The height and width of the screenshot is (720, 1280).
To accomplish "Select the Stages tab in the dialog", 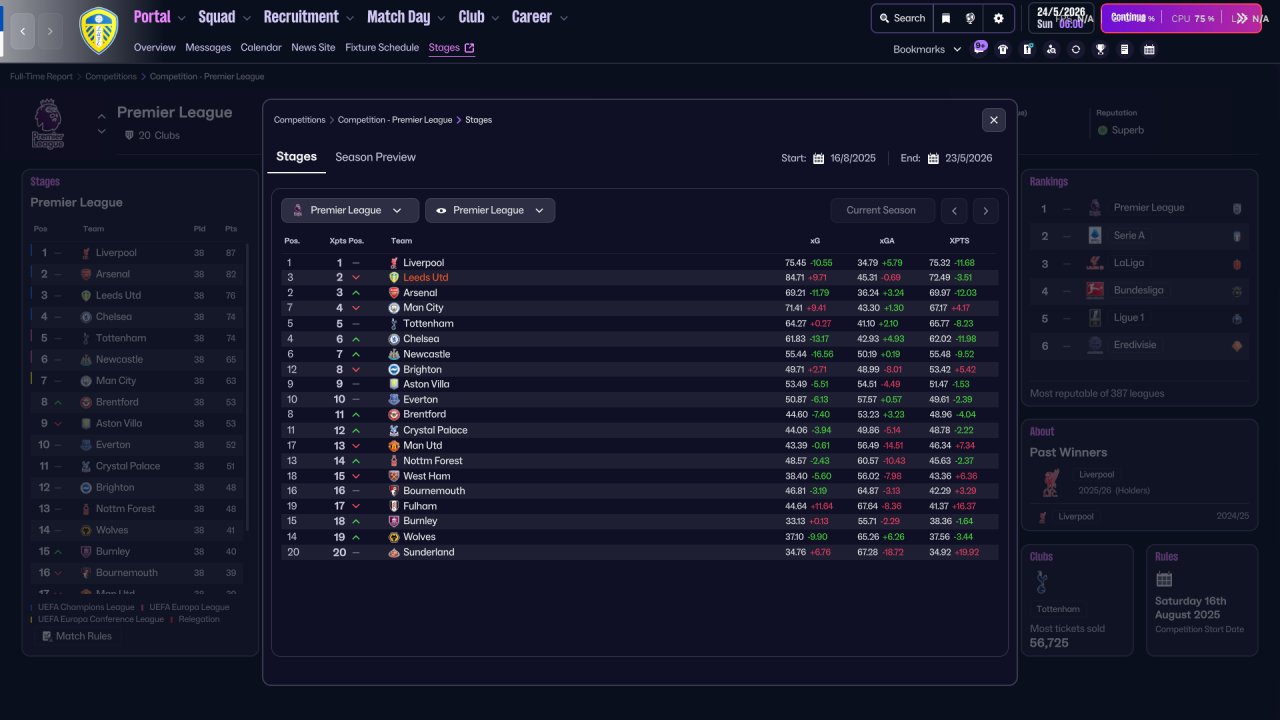I will [297, 157].
